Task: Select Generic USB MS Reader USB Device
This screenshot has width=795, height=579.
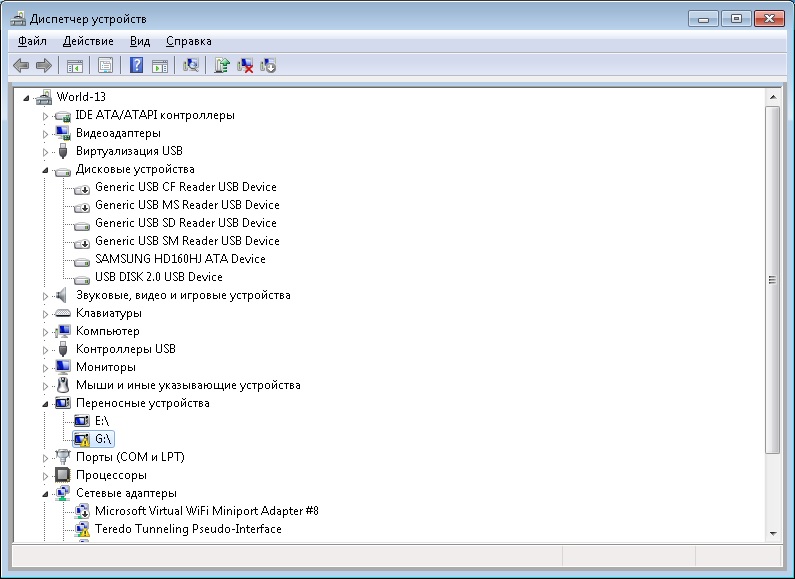Action: click(x=187, y=205)
